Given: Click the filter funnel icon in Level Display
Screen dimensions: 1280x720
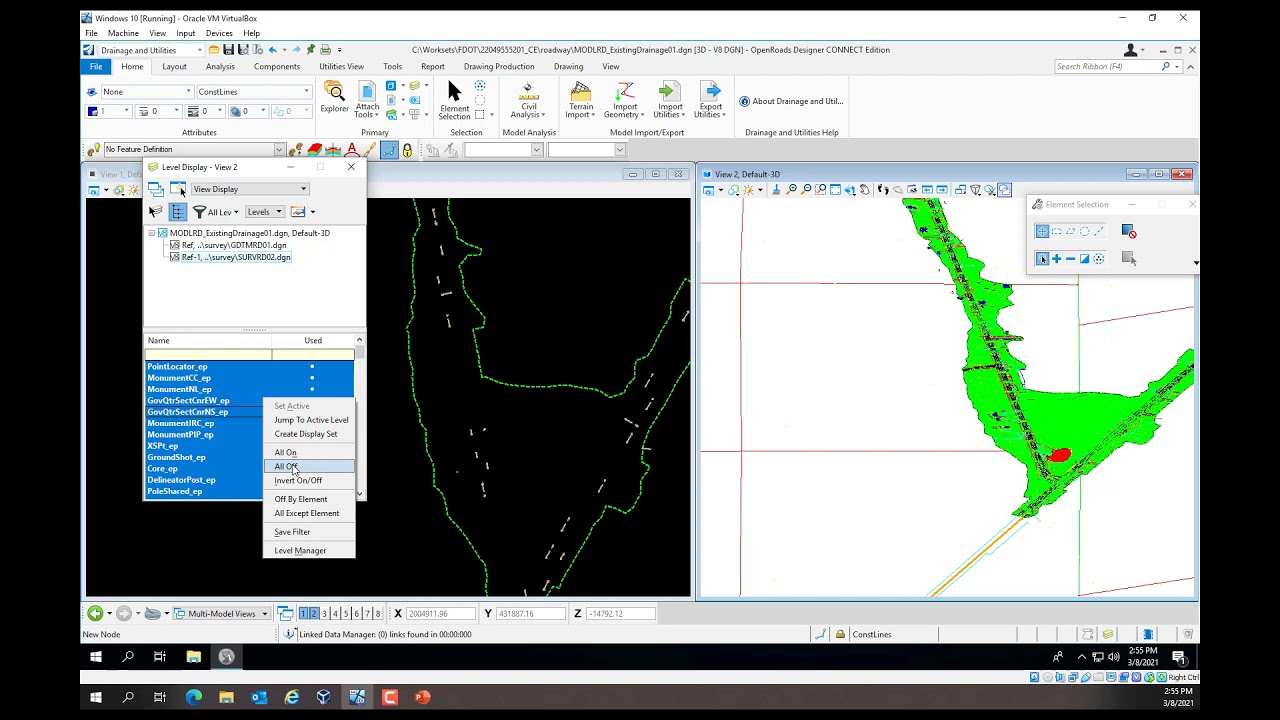Looking at the screenshot, I should click(x=199, y=212).
